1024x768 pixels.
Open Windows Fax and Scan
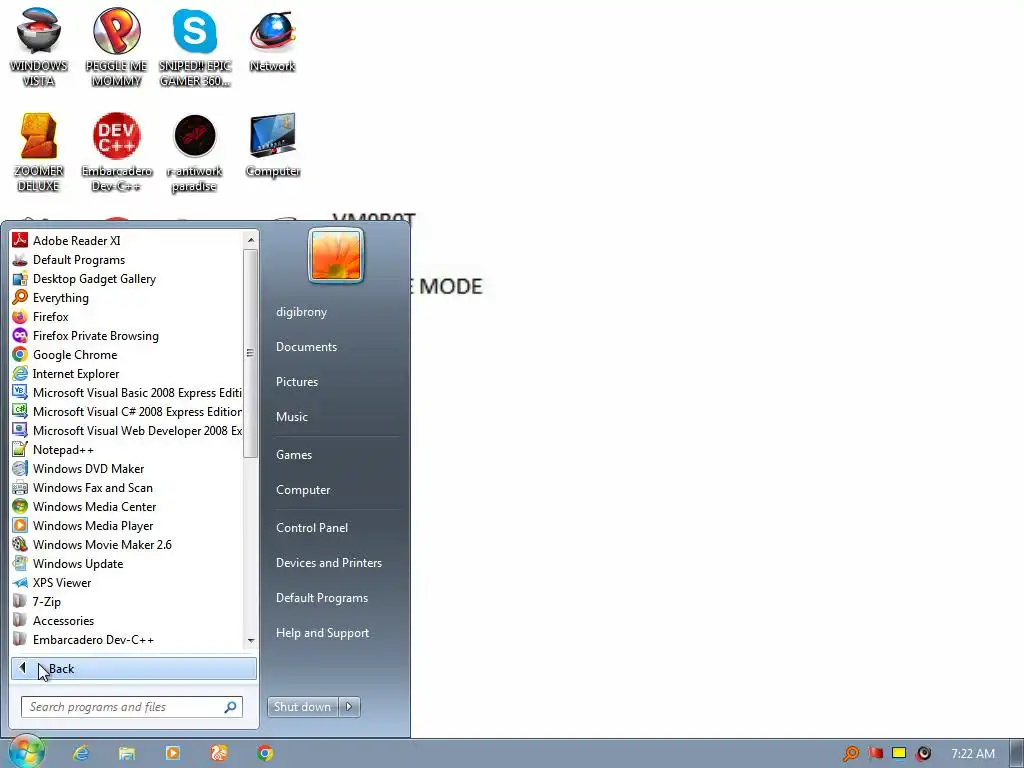[127, 488]
